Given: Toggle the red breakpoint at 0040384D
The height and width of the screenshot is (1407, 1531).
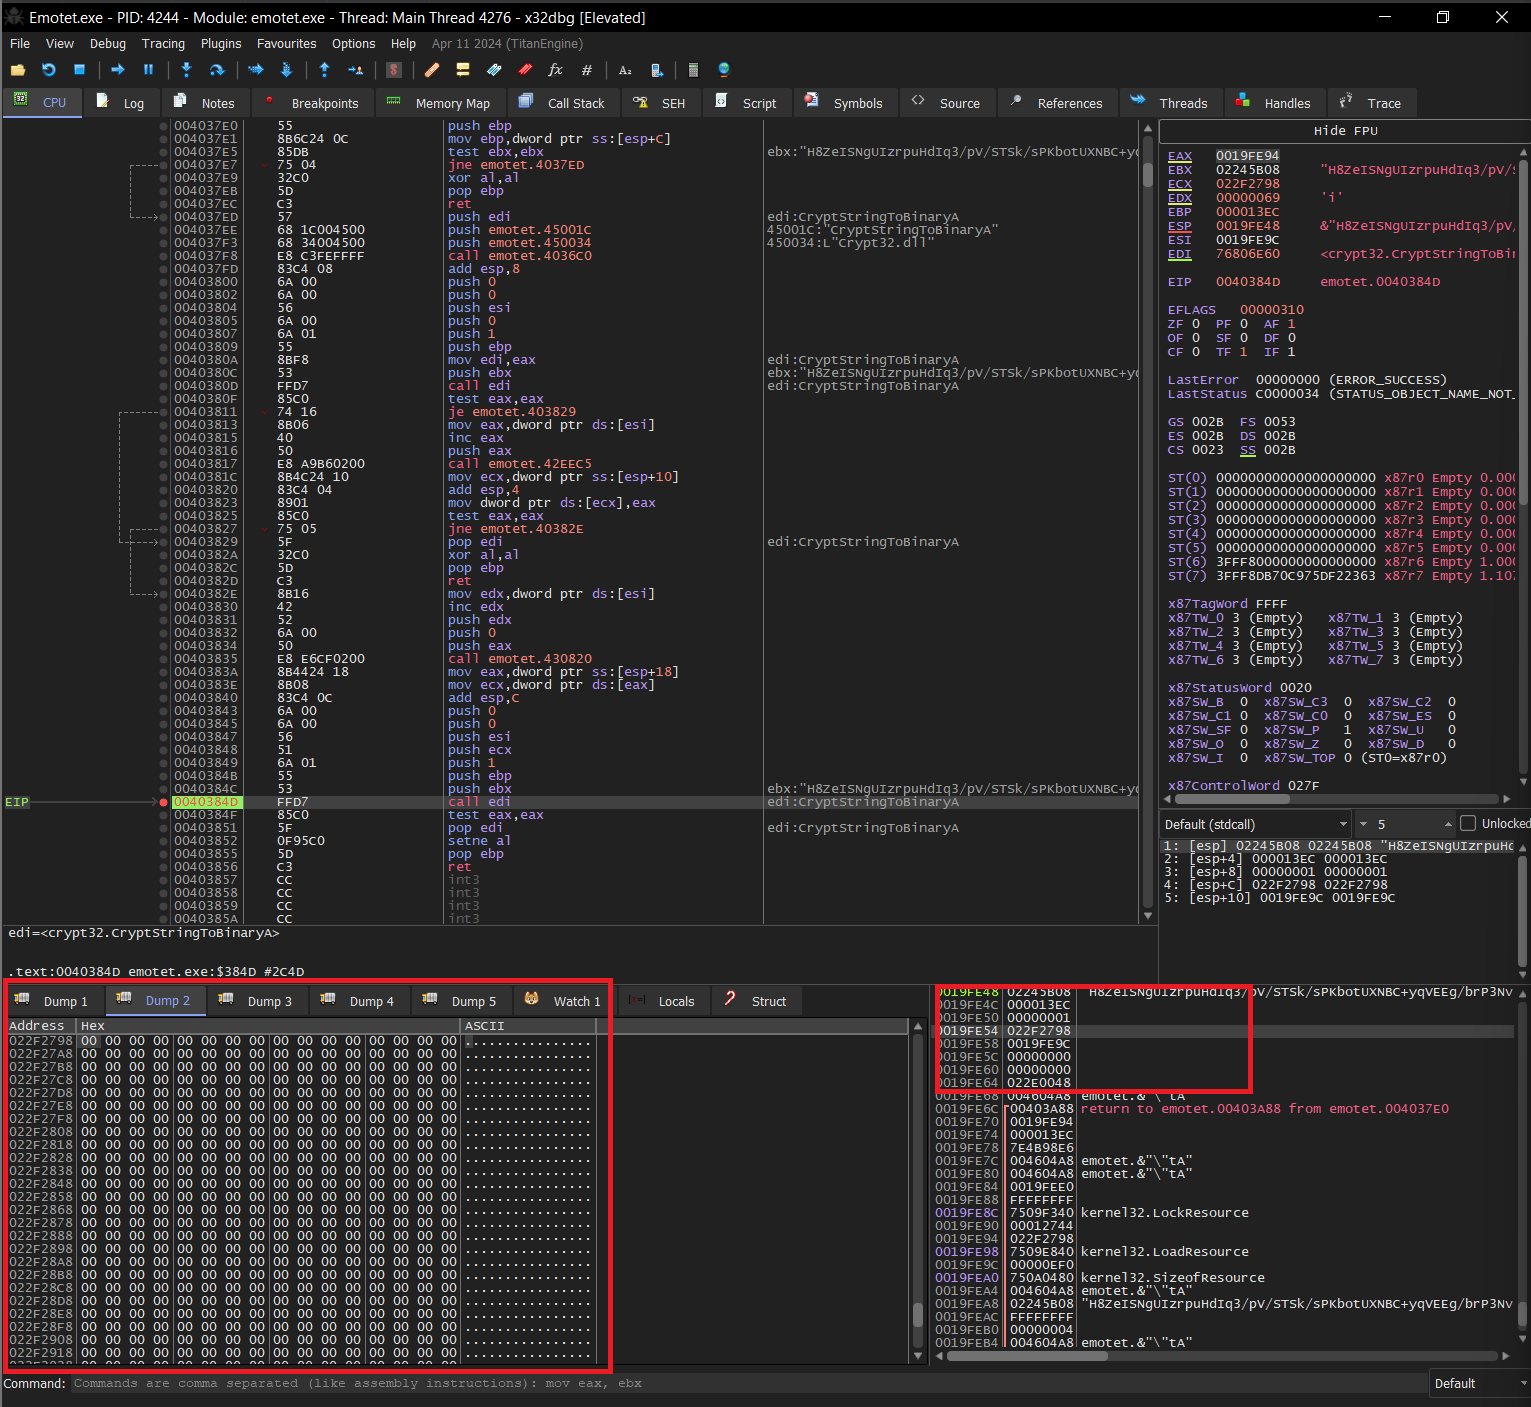Looking at the screenshot, I should tap(163, 802).
